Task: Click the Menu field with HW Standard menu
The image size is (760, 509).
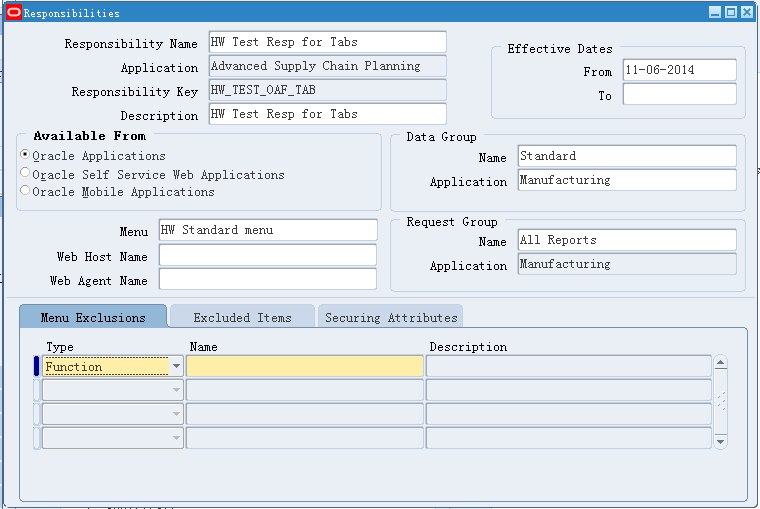Action: tap(268, 230)
